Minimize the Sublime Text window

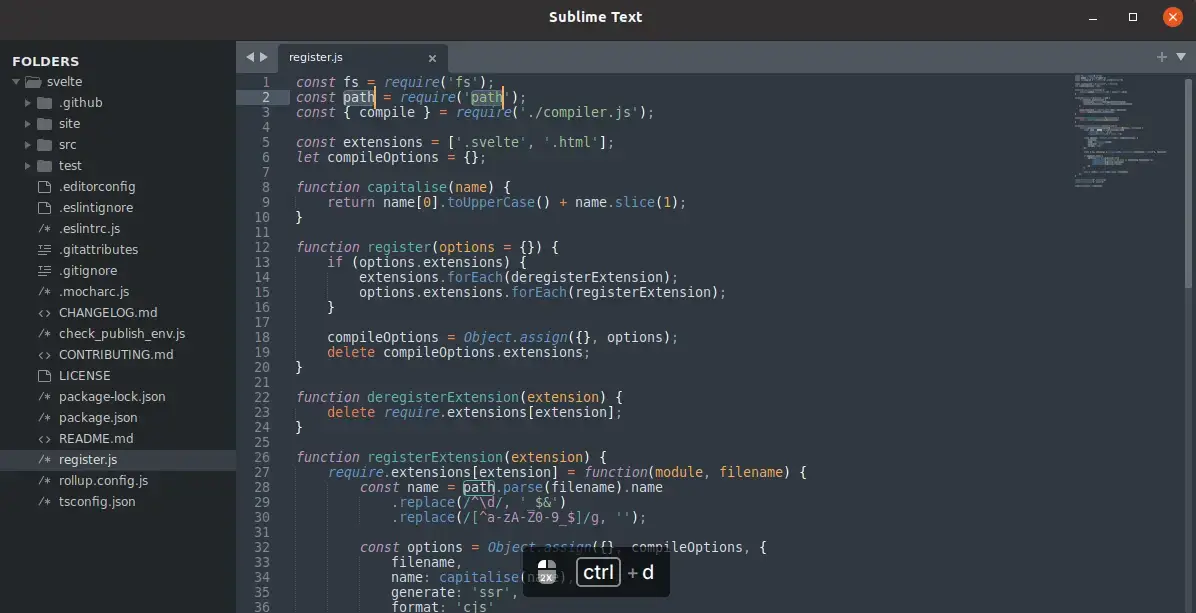coord(1093,17)
